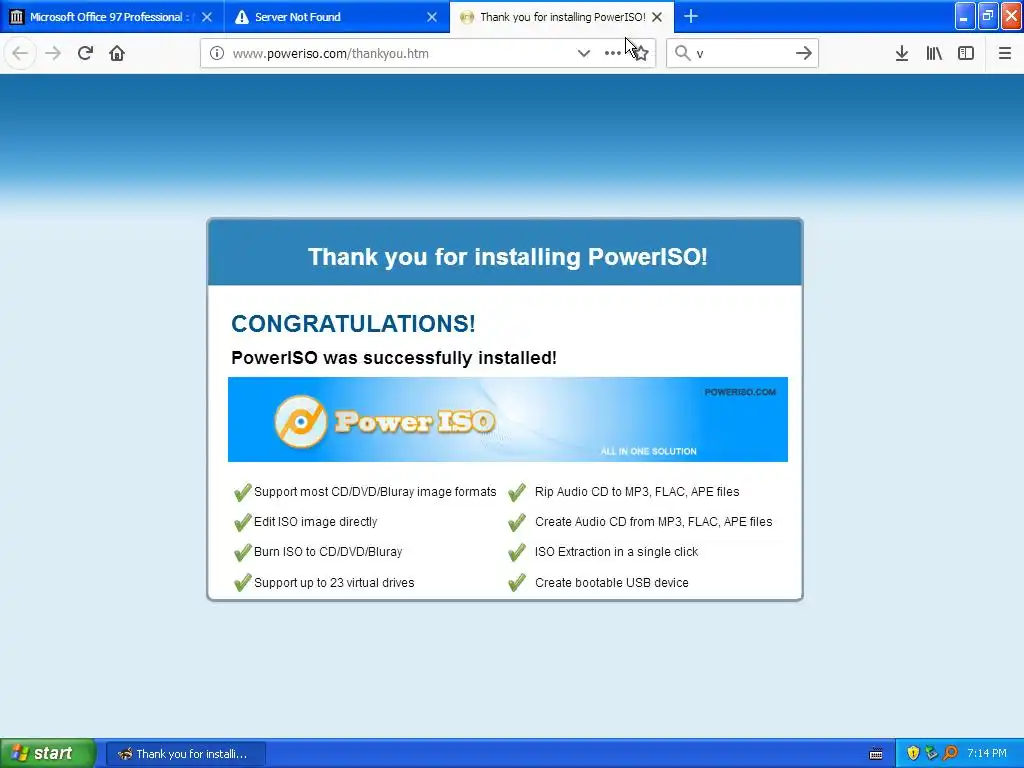The image size is (1024, 768).
Task: Click the Burn ISO to CD/DVD/Bluray item
Action: pyautogui.click(x=328, y=552)
